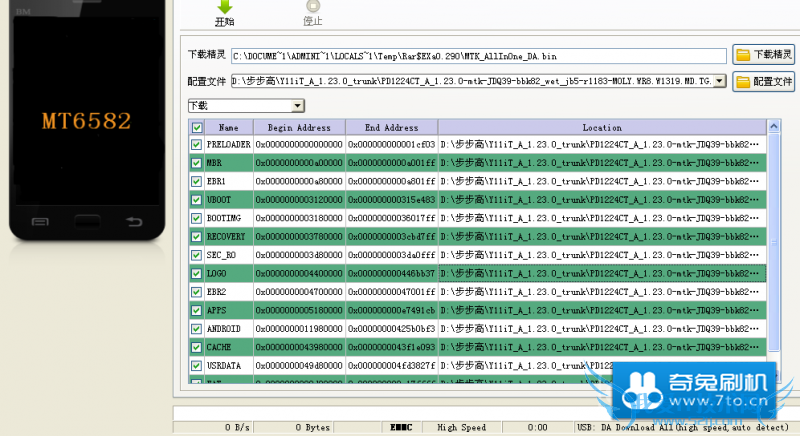This screenshot has width=800, height=436.
Task: Click partition list scrollbar up arrow
Action: pyautogui.click(x=773, y=128)
